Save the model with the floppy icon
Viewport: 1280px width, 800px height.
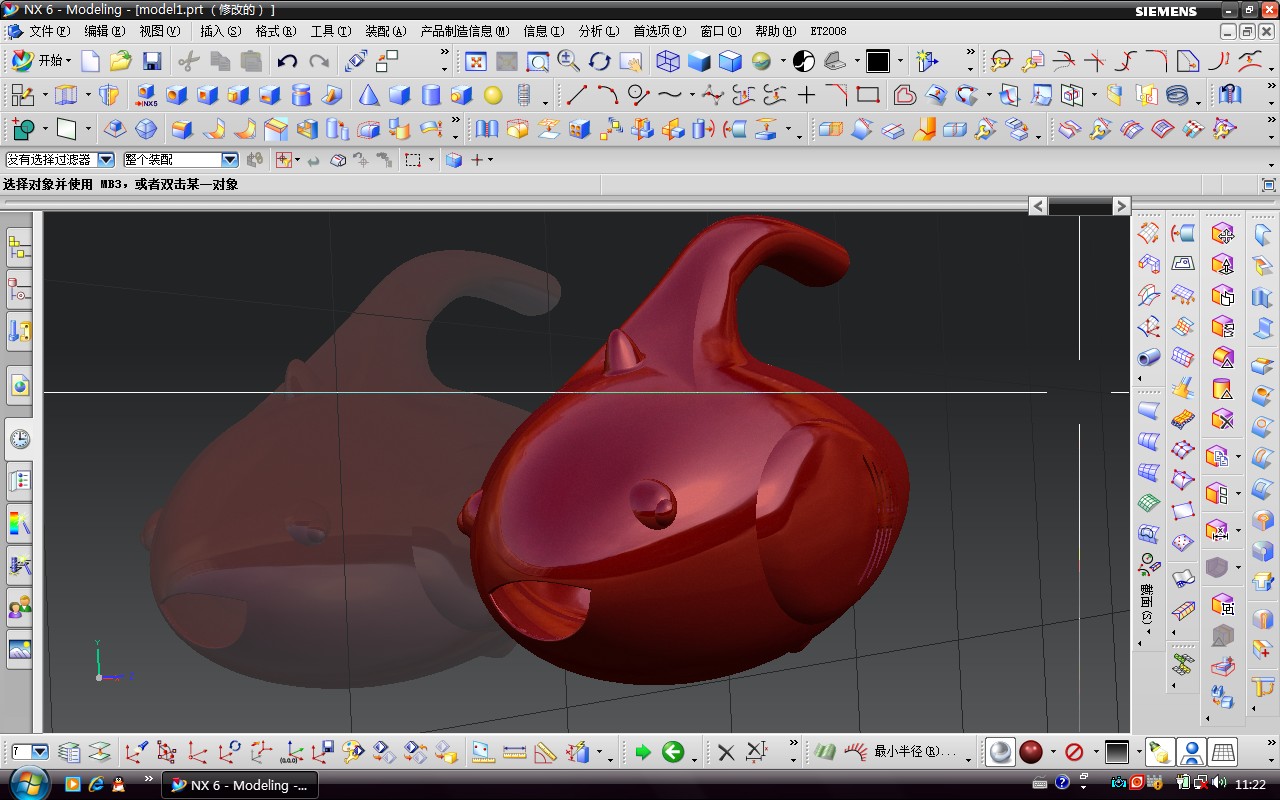[151, 61]
